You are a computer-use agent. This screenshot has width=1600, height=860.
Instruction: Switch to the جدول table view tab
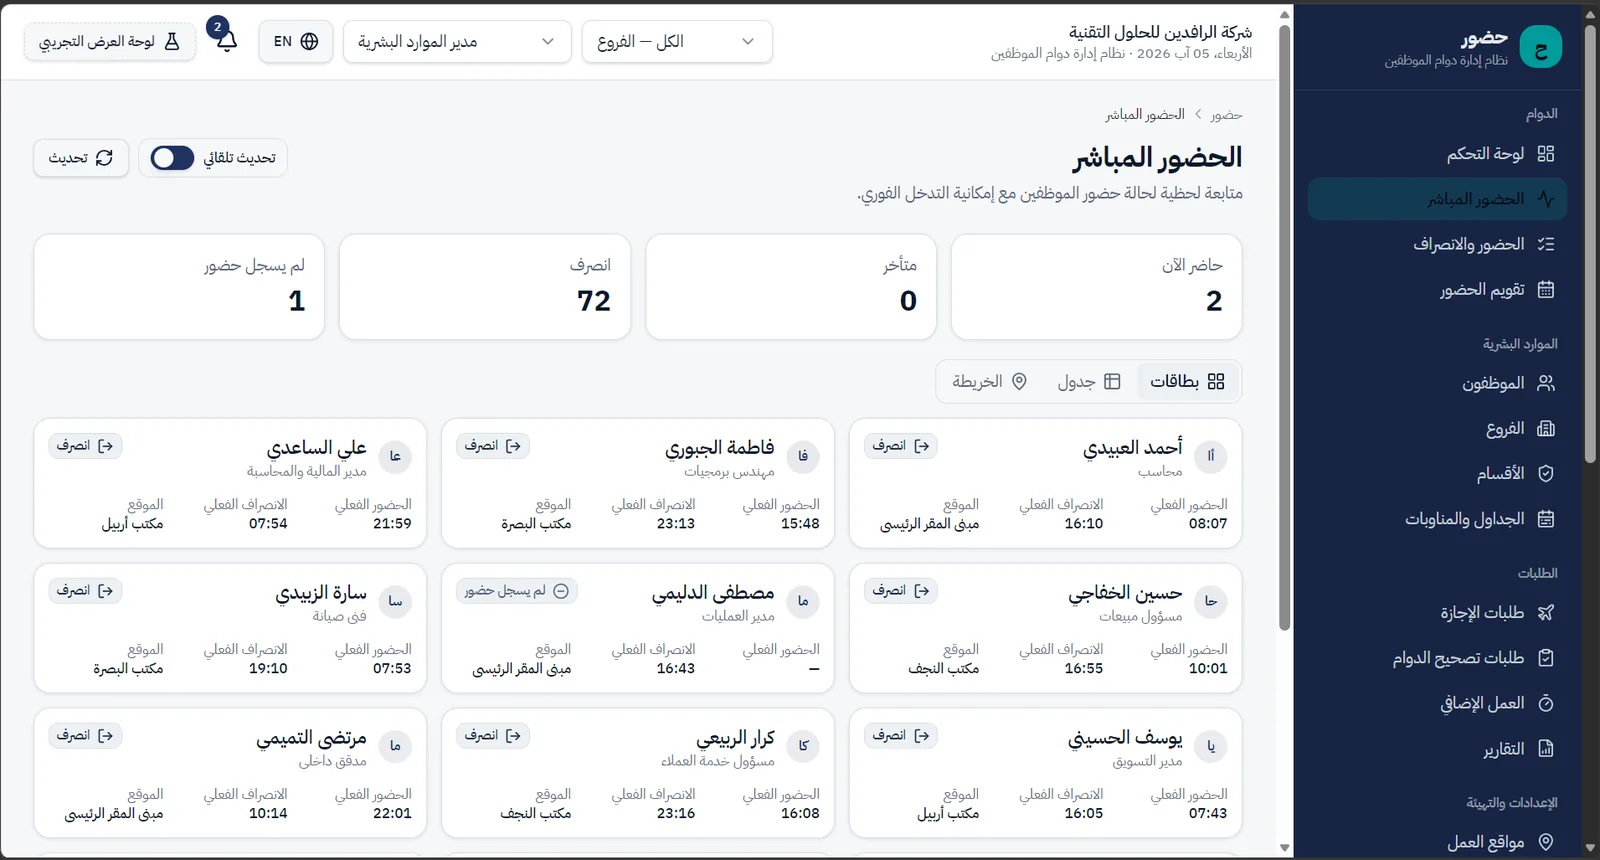[1089, 381]
